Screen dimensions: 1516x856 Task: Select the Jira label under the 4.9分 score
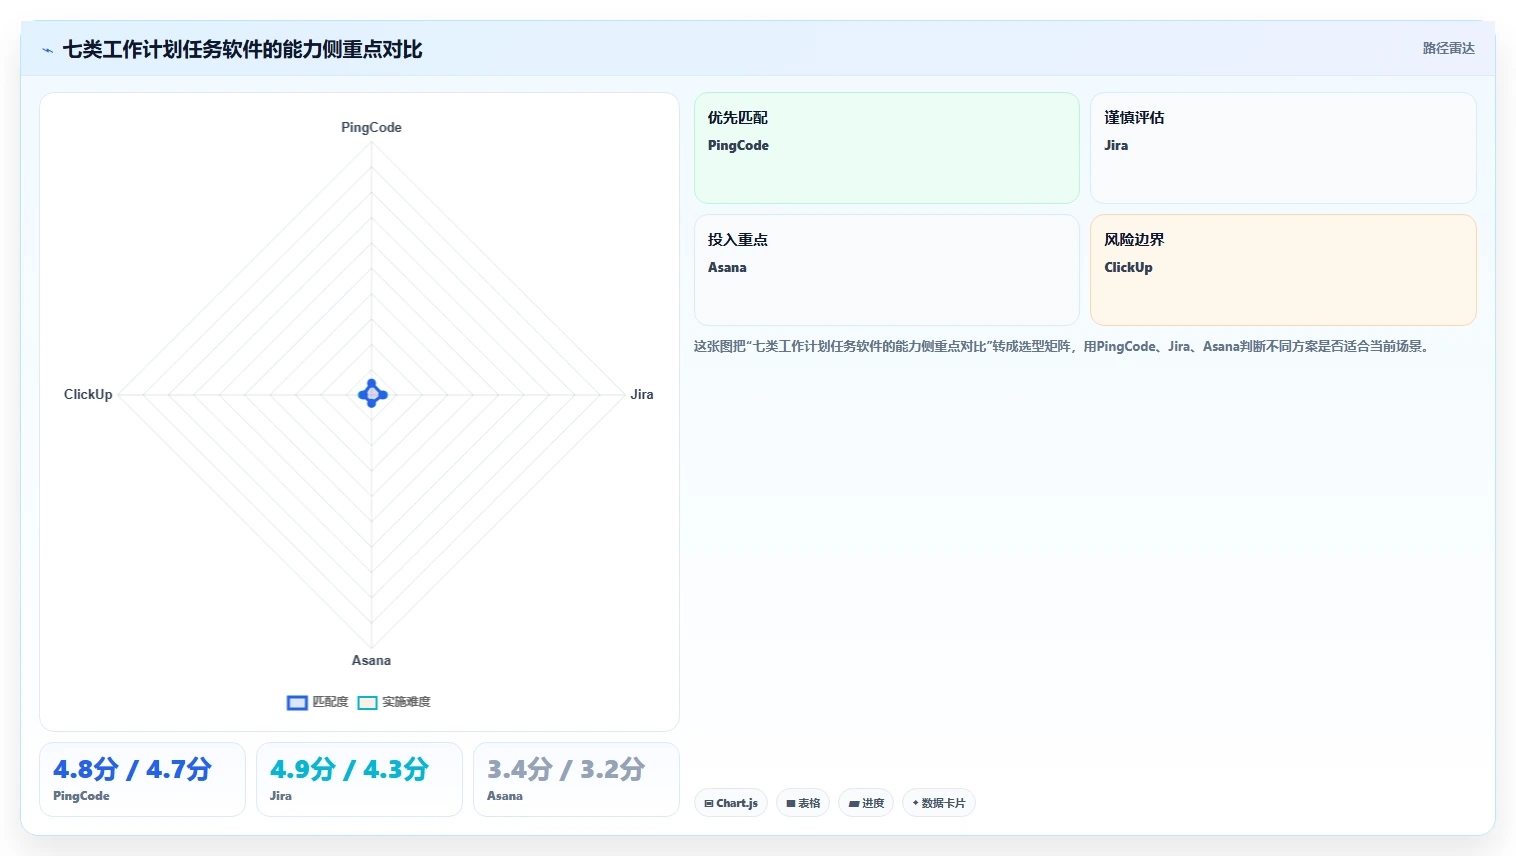tap(281, 796)
